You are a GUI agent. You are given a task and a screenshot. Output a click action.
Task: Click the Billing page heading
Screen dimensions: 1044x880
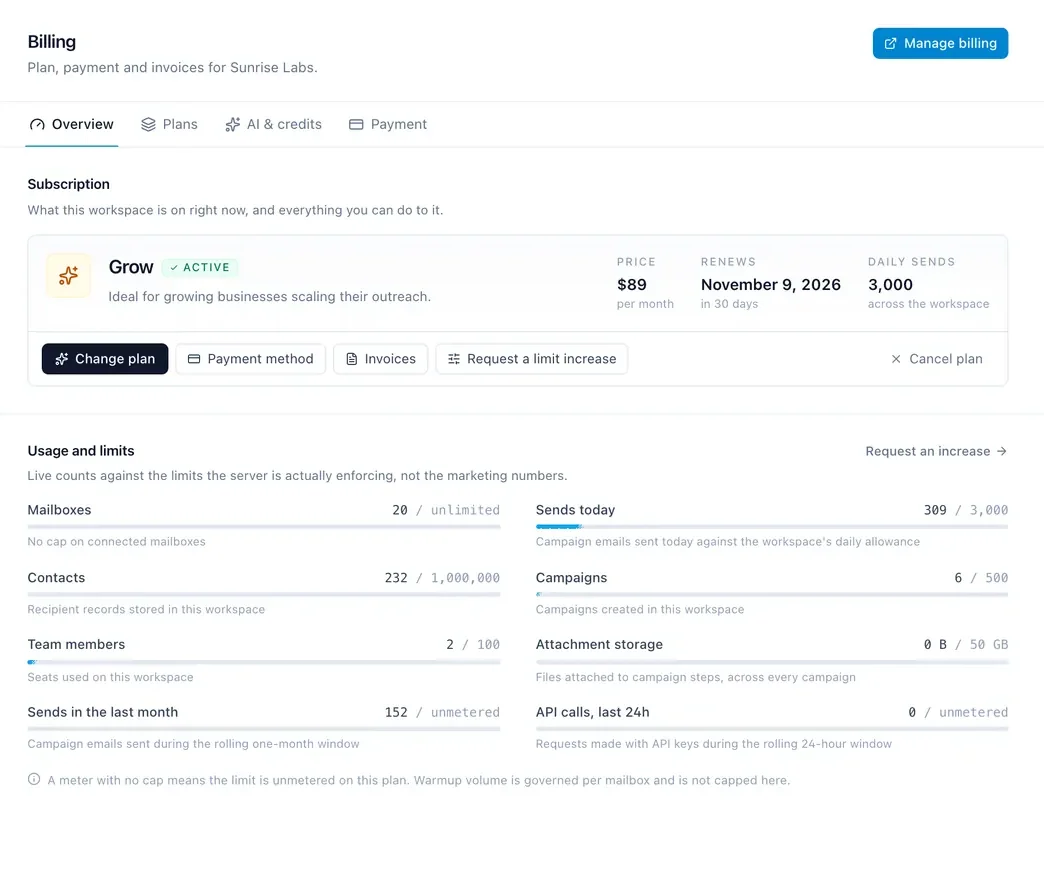coord(52,42)
